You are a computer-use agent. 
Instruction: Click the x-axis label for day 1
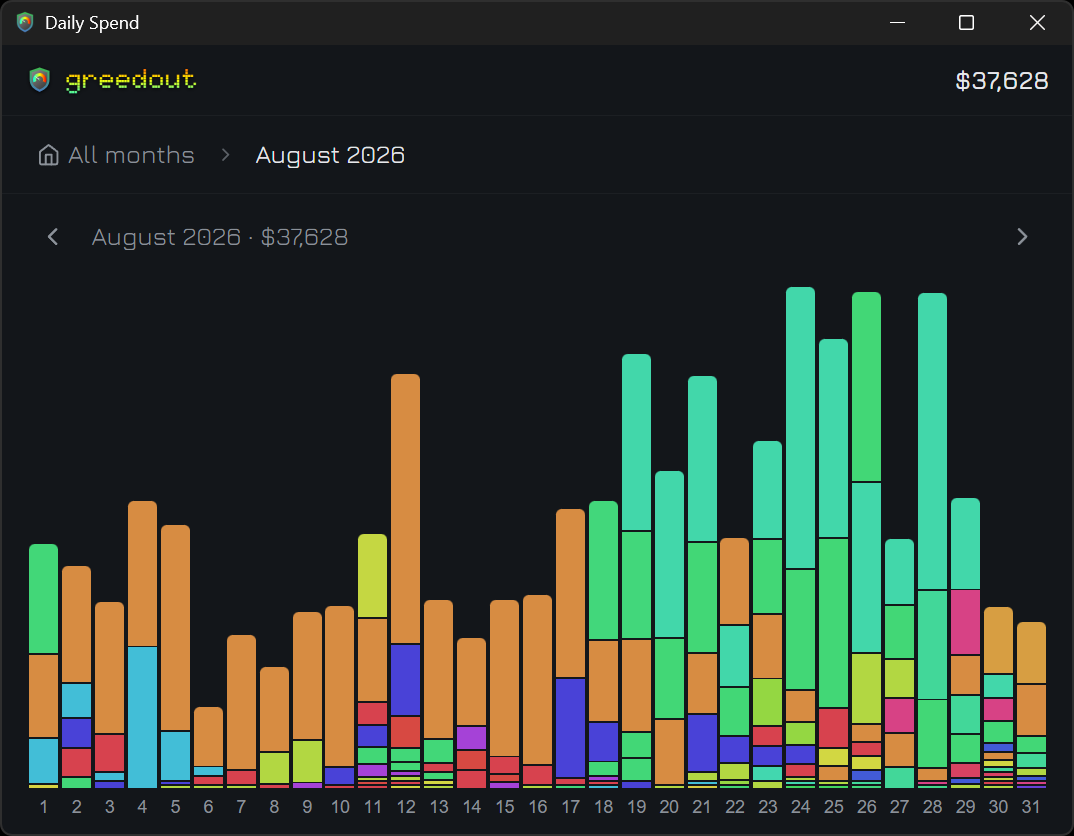click(44, 807)
